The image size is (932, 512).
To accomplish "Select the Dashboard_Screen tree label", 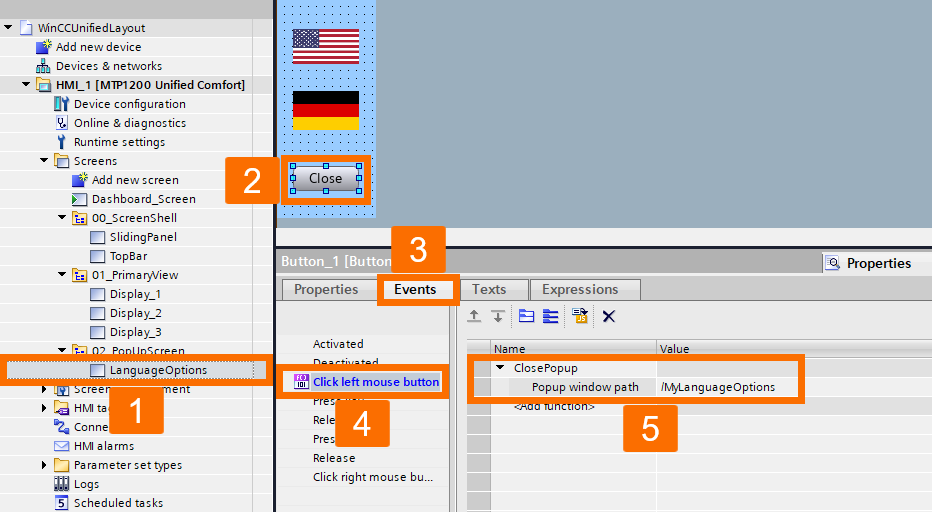I will click(x=143, y=199).
